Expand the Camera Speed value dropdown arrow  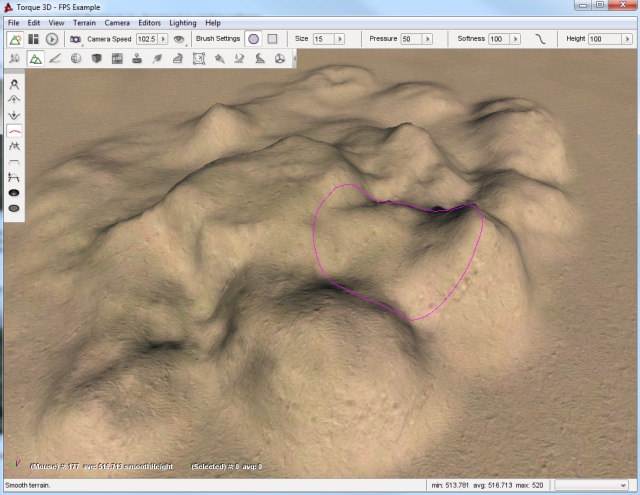pyautogui.click(x=163, y=39)
